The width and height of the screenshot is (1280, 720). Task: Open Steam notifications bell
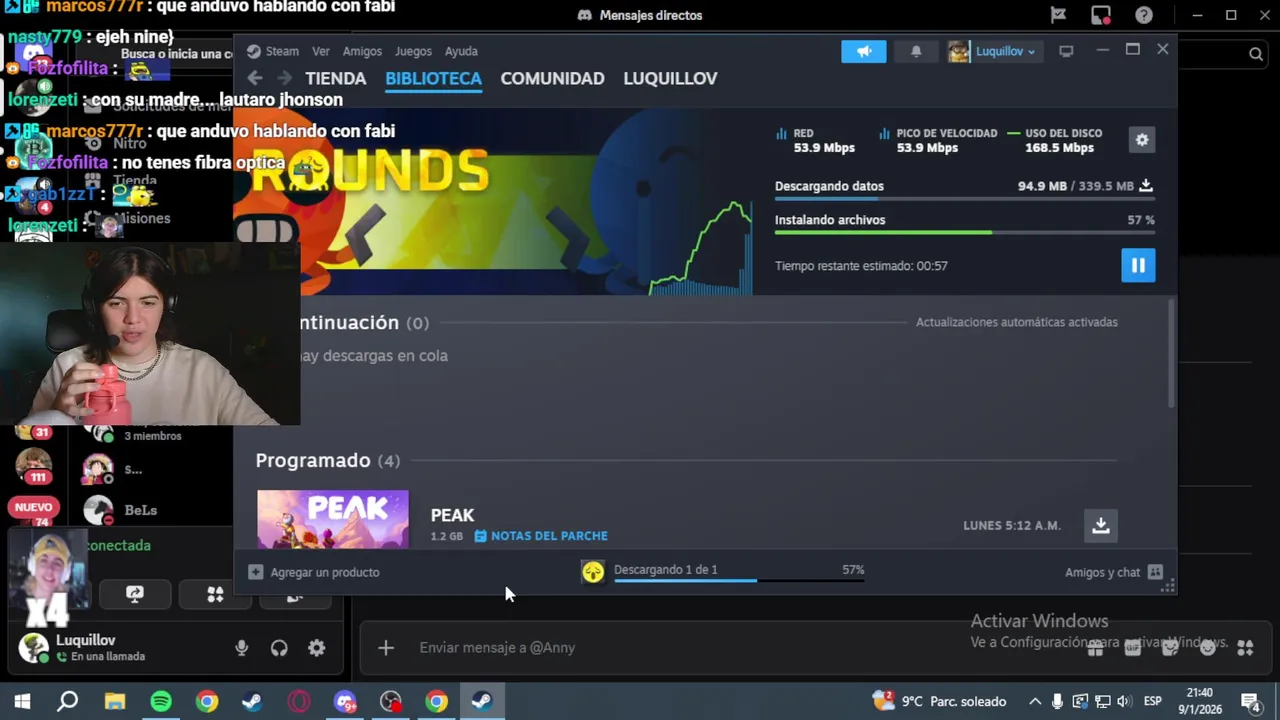(916, 51)
